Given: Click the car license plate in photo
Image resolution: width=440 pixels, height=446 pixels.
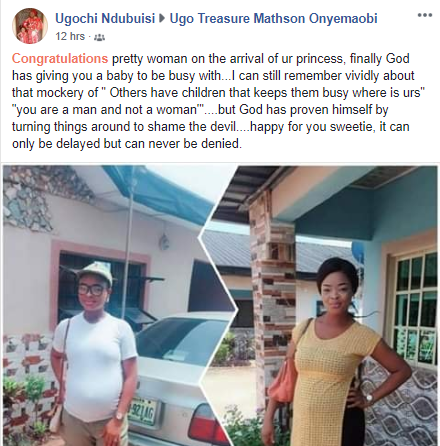Looking at the screenshot, I should click(142, 413).
